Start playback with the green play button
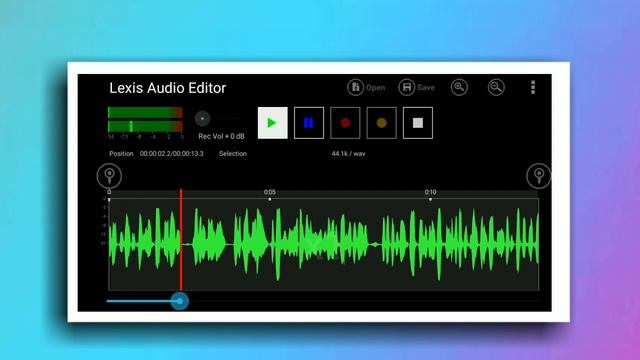The height and width of the screenshot is (360, 640). [x=273, y=123]
